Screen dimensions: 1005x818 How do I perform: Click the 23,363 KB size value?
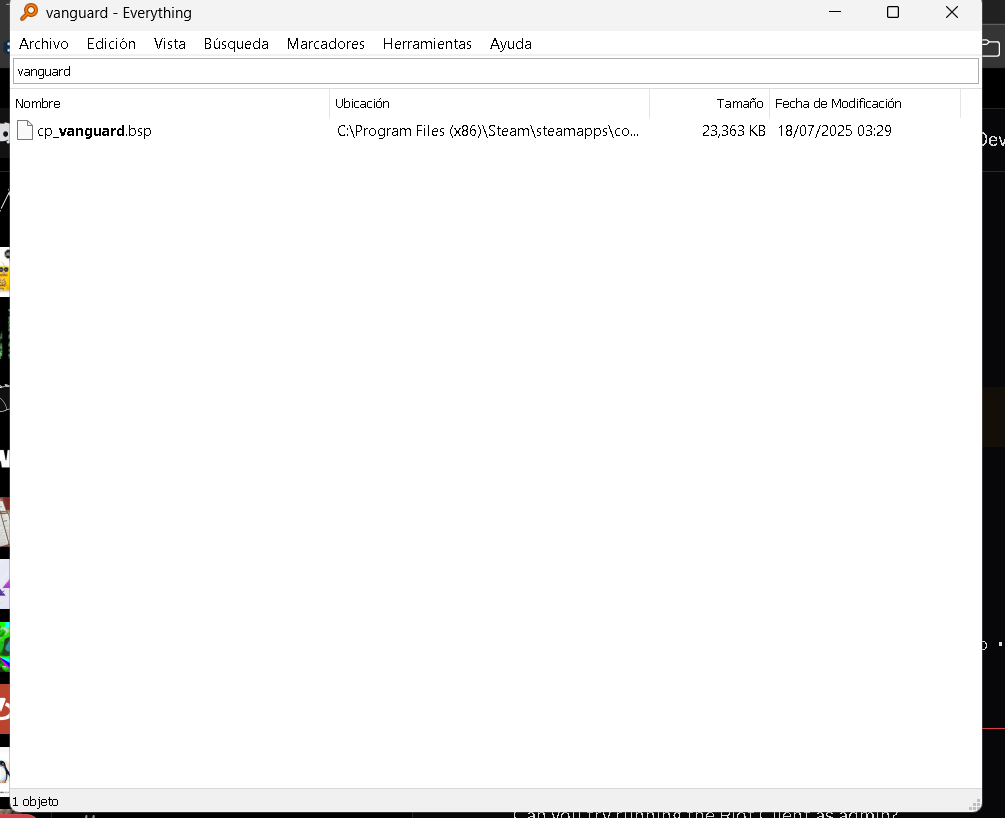pos(734,131)
